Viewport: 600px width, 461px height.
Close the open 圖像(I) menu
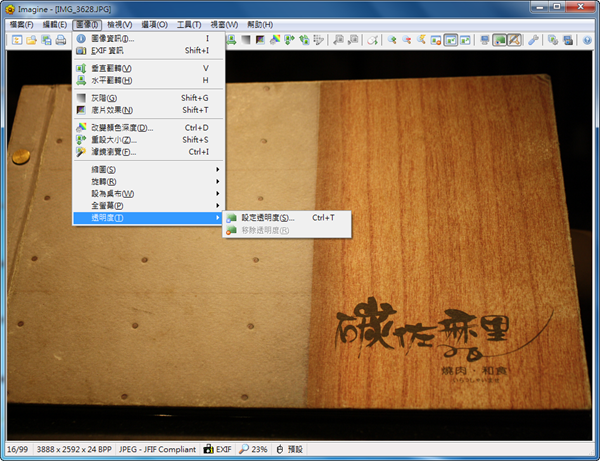pos(87,25)
